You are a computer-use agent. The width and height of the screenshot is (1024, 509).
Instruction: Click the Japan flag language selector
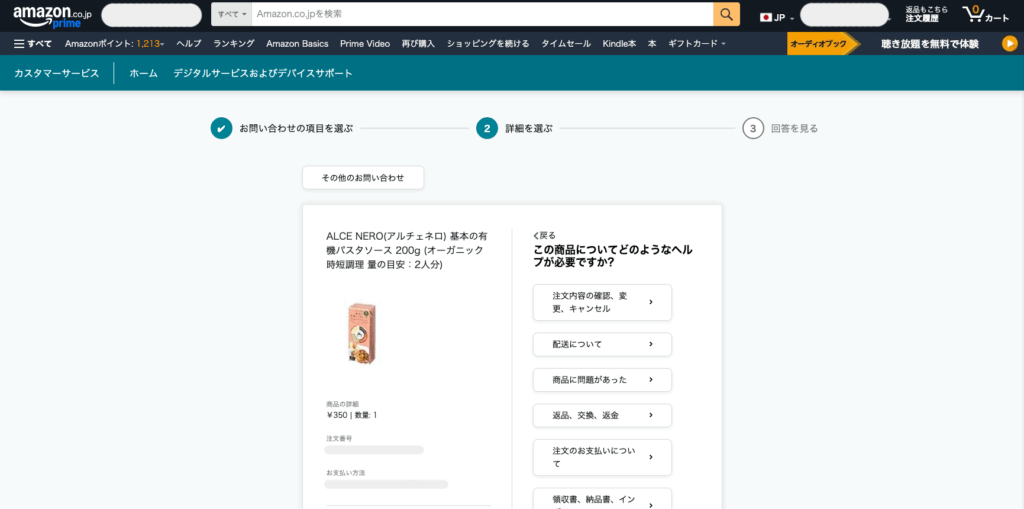pos(776,18)
